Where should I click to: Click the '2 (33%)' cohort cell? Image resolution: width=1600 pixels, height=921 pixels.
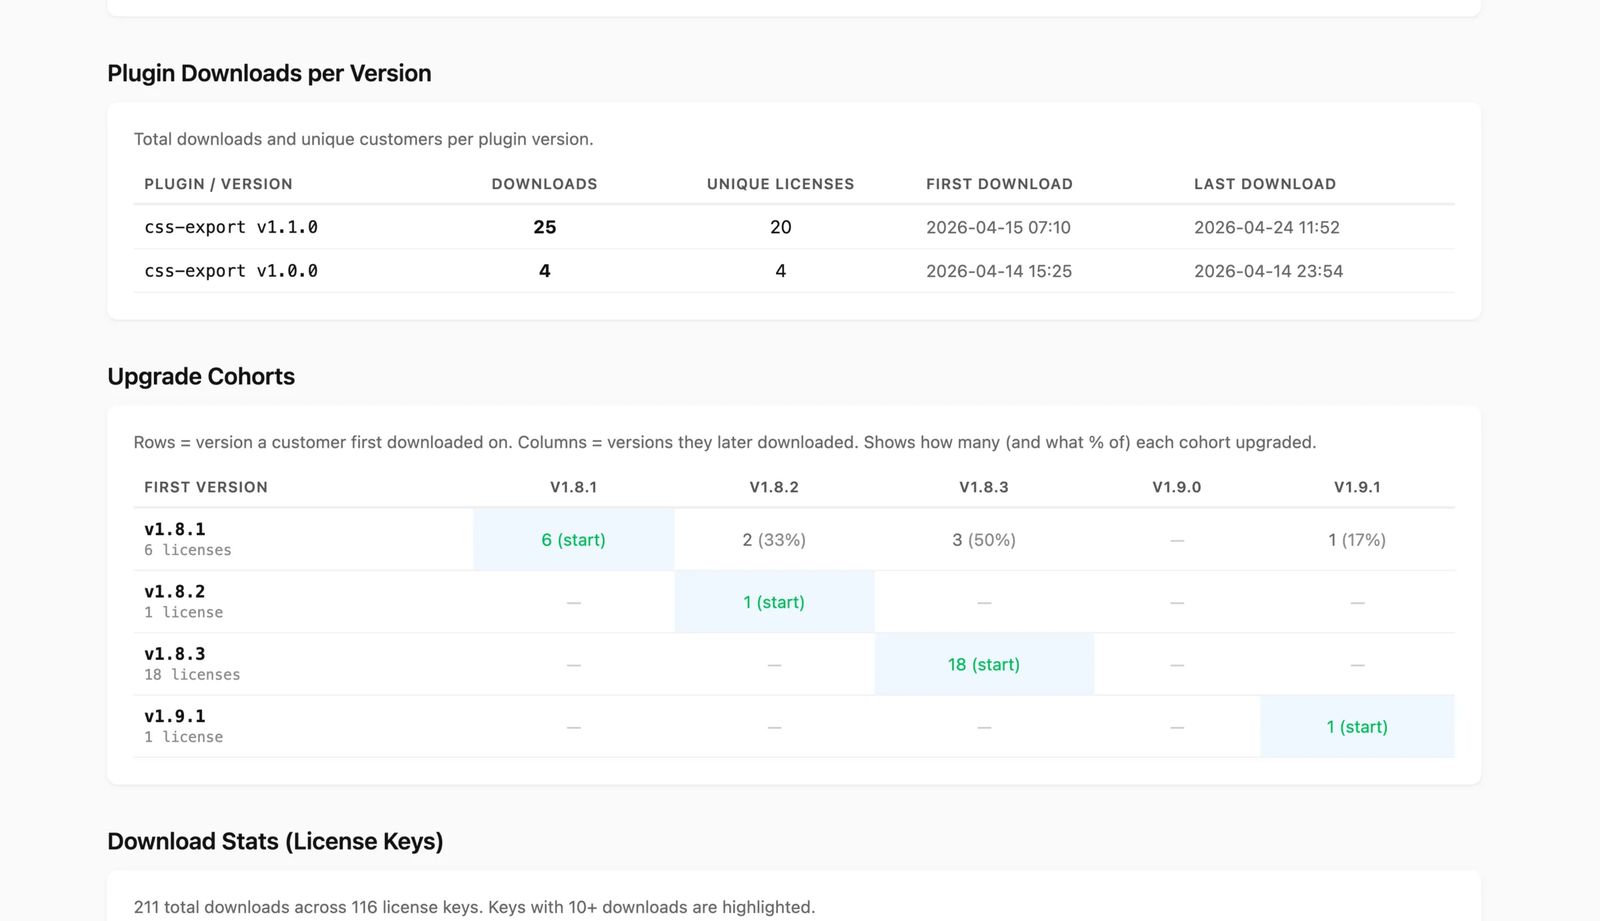774,540
